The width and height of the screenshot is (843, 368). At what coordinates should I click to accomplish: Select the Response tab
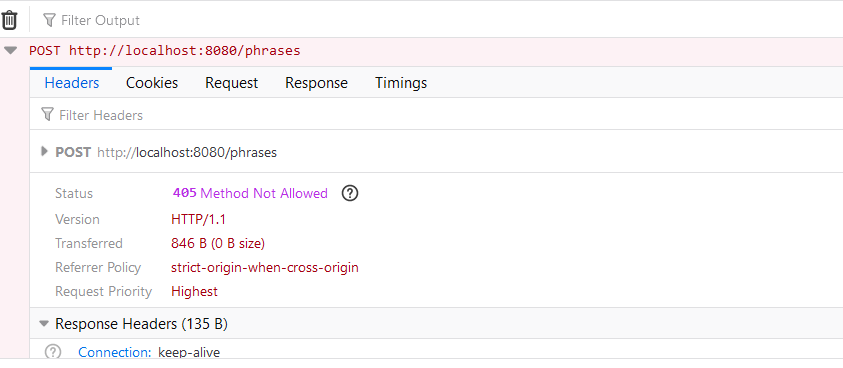[x=316, y=83]
